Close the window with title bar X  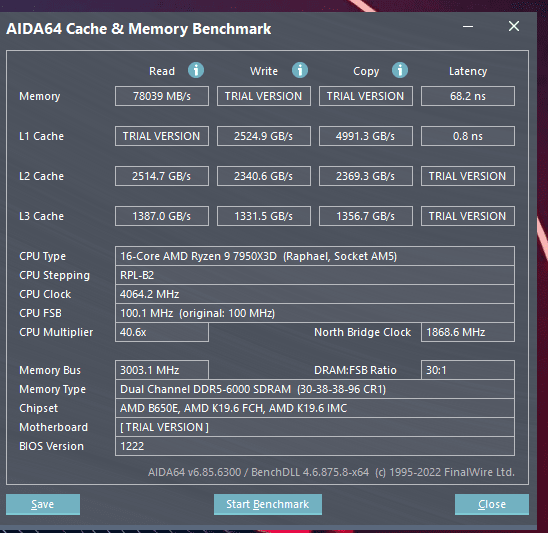click(514, 26)
